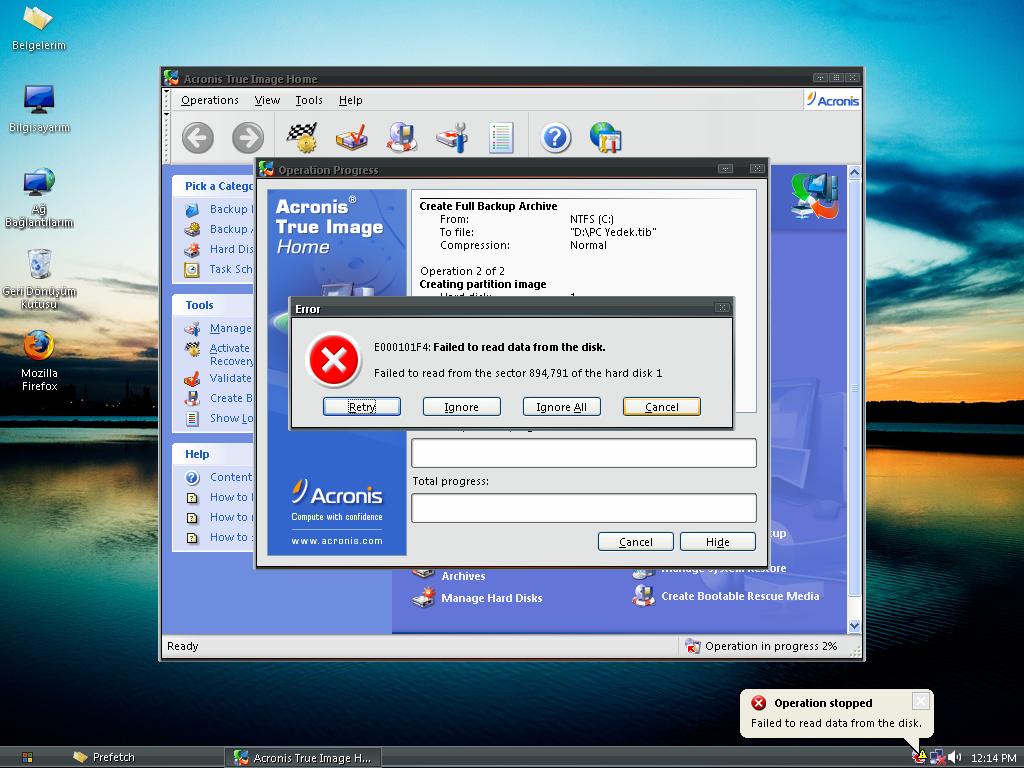Click Create Bootable Rescue Media link
Viewport: 1024px width, 768px height.
click(740, 596)
